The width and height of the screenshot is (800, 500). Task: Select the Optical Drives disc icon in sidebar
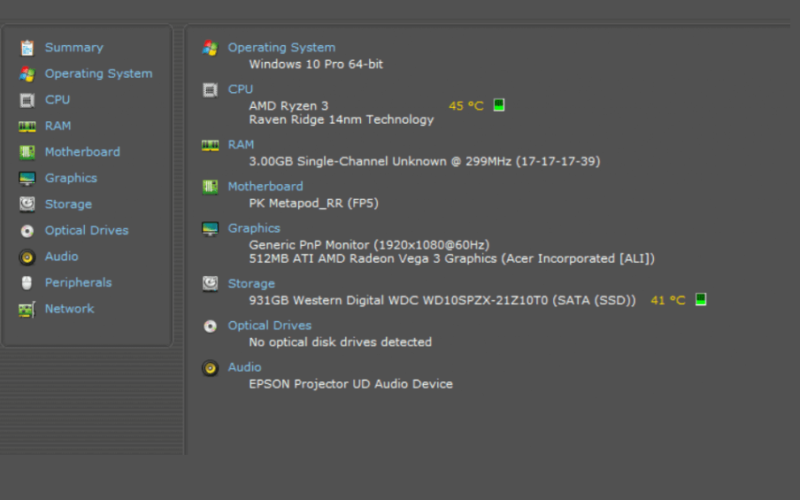(x=27, y=231)
